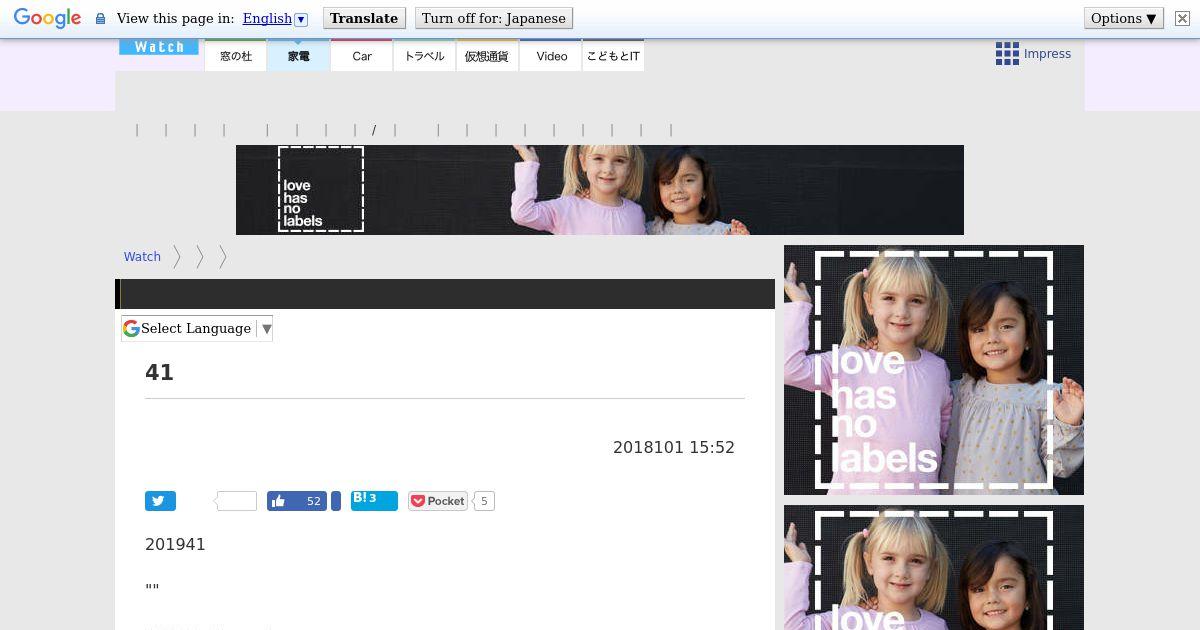Close the Google translate bar

[1182, 19]
